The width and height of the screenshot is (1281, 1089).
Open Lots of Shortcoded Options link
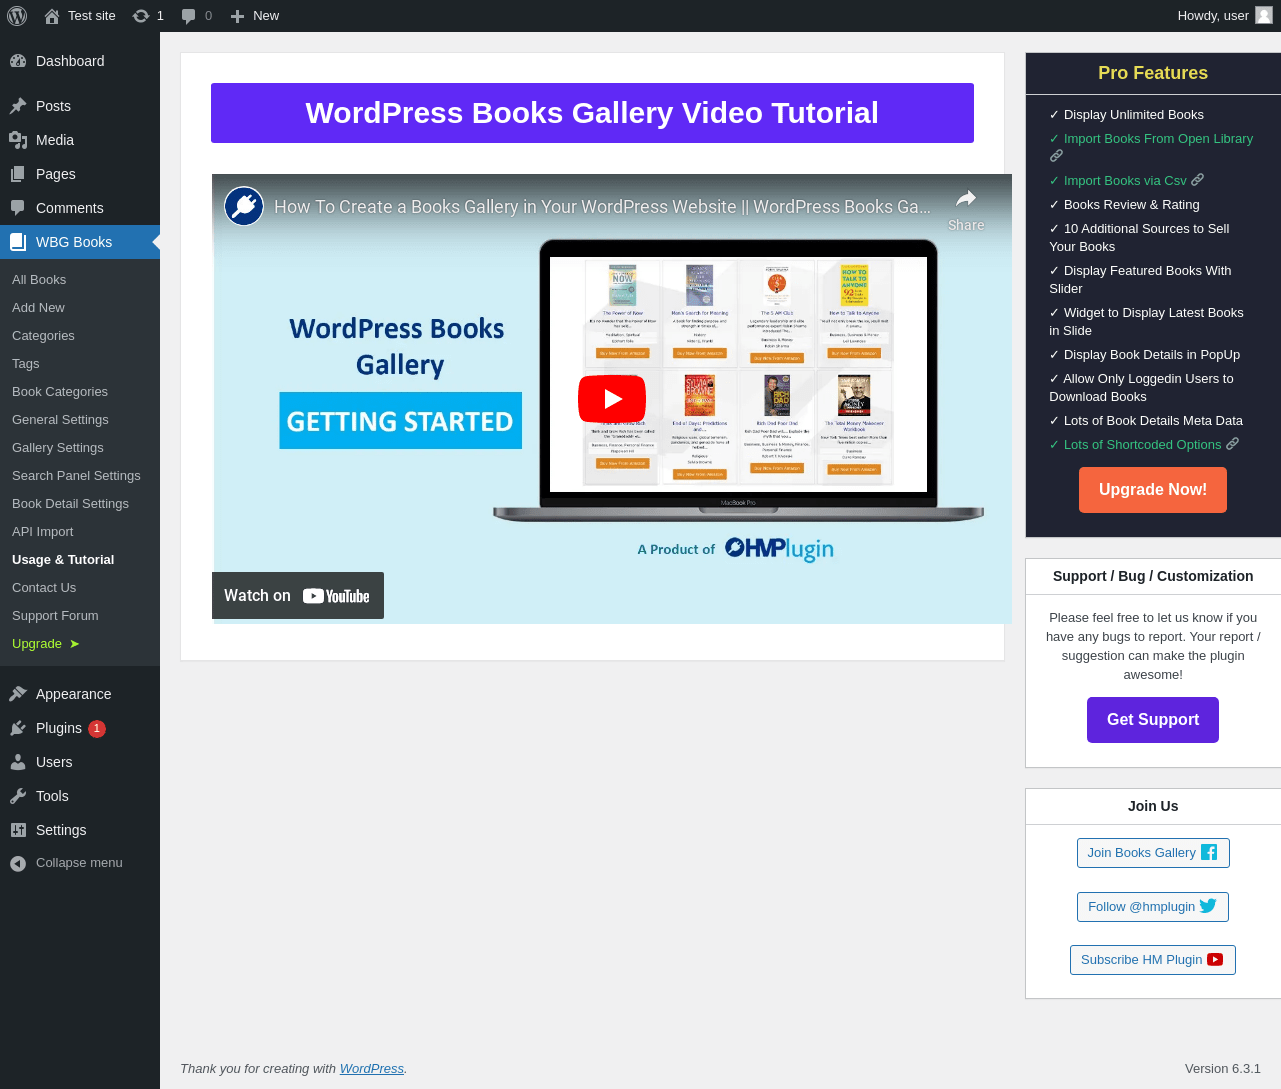point(1143,445)
